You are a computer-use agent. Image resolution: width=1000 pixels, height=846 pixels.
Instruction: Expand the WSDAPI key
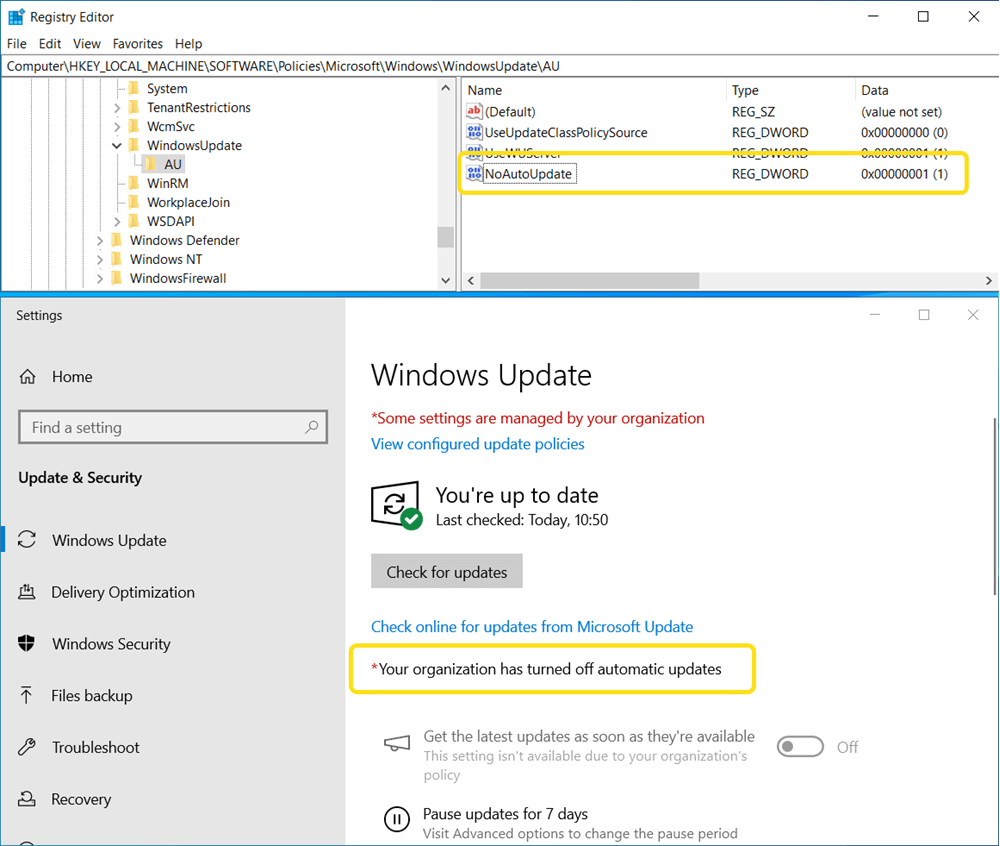pyautogui.click(x=117, y=222)
